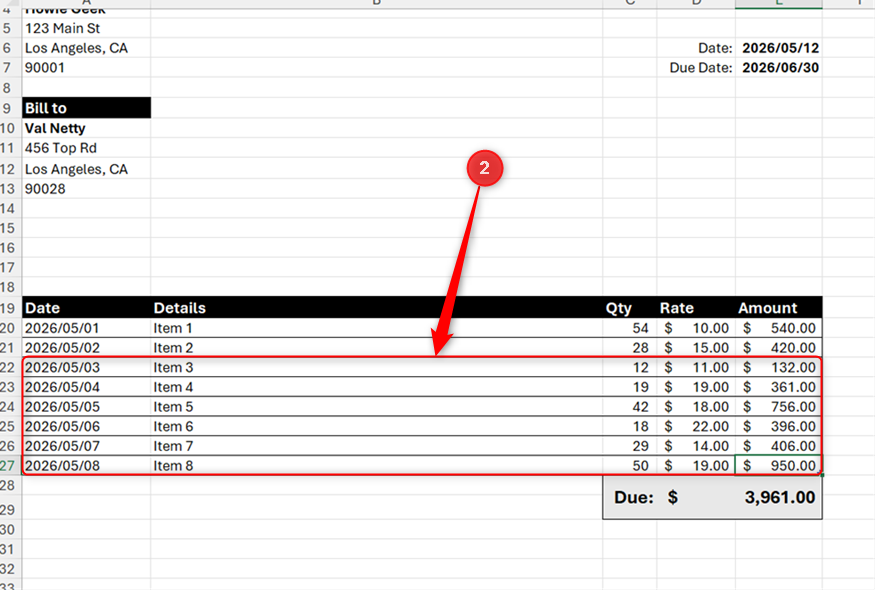Click quantity 12 for Item 3

coord(630,367)
